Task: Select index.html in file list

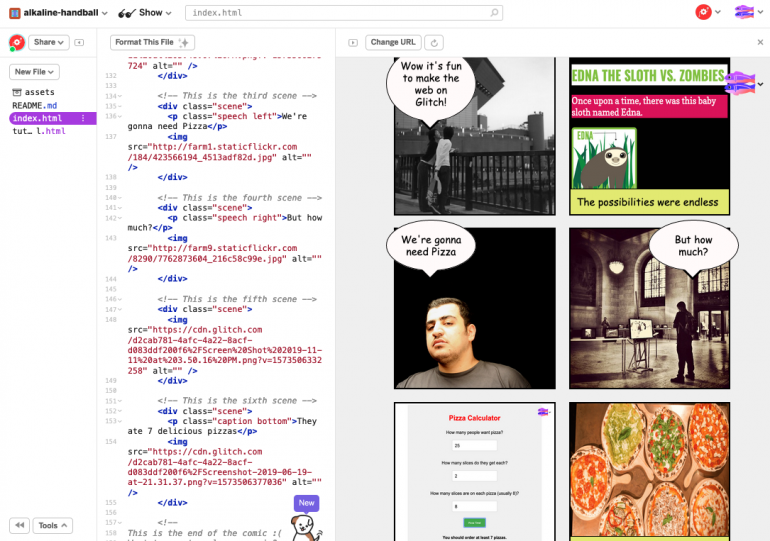Action: 53,118
